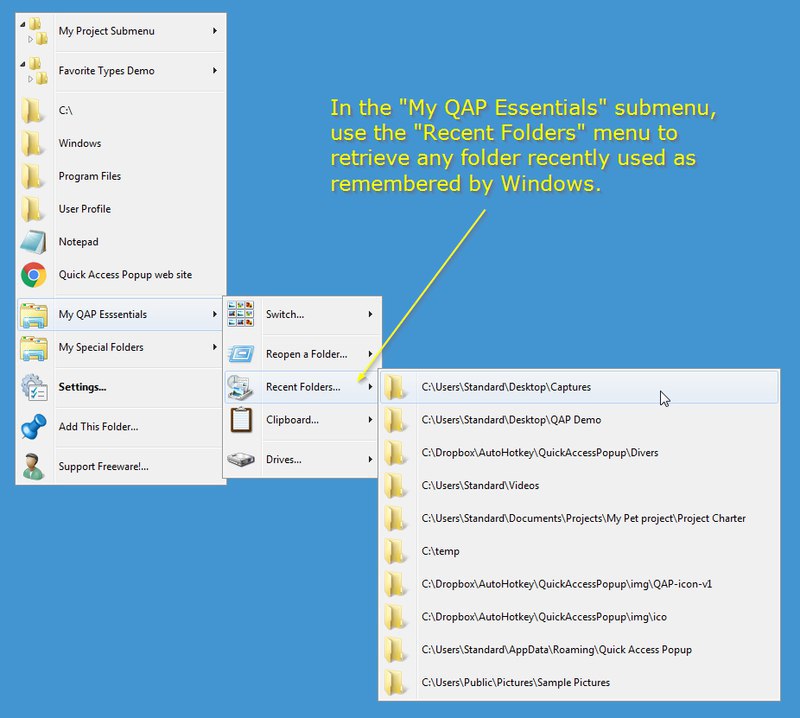Image resolution: width=800 pixels, height=718 pixels.
Task: Open C:\Users\Standard\Desktop\Captures folder
Action: click(579, 387)
